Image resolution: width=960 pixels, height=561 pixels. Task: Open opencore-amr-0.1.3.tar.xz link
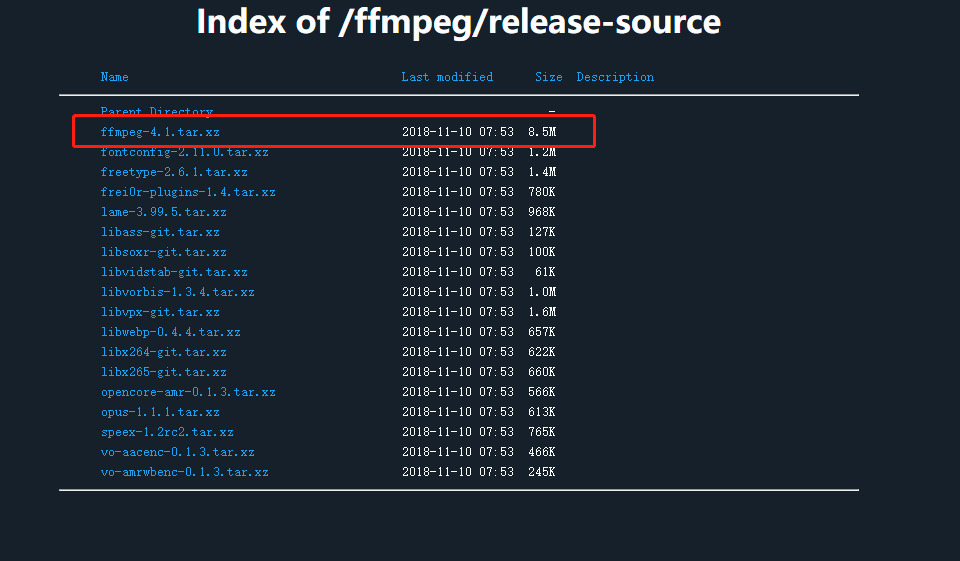[x=188, y=392]
